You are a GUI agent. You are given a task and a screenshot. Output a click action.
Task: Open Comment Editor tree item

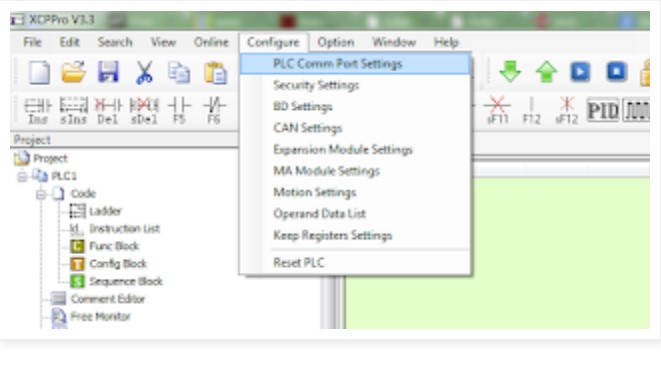click(108, 299)
